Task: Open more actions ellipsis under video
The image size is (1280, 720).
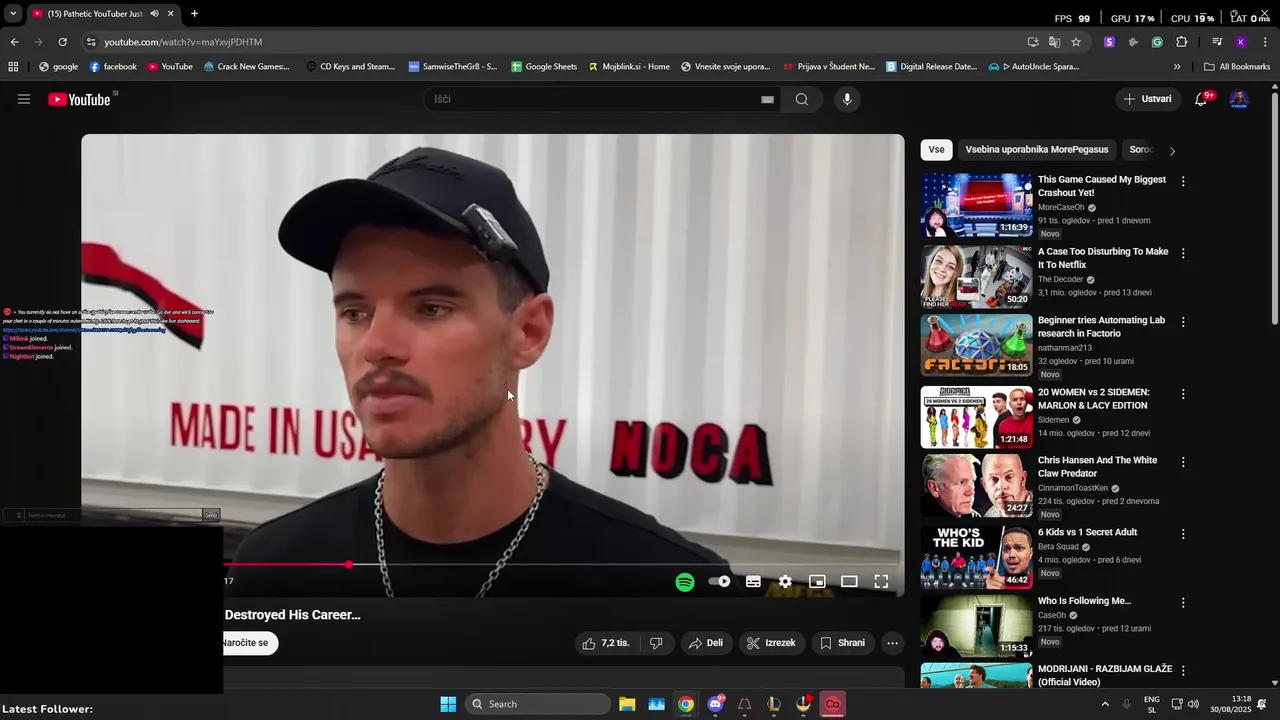Action: coord(893,643)
